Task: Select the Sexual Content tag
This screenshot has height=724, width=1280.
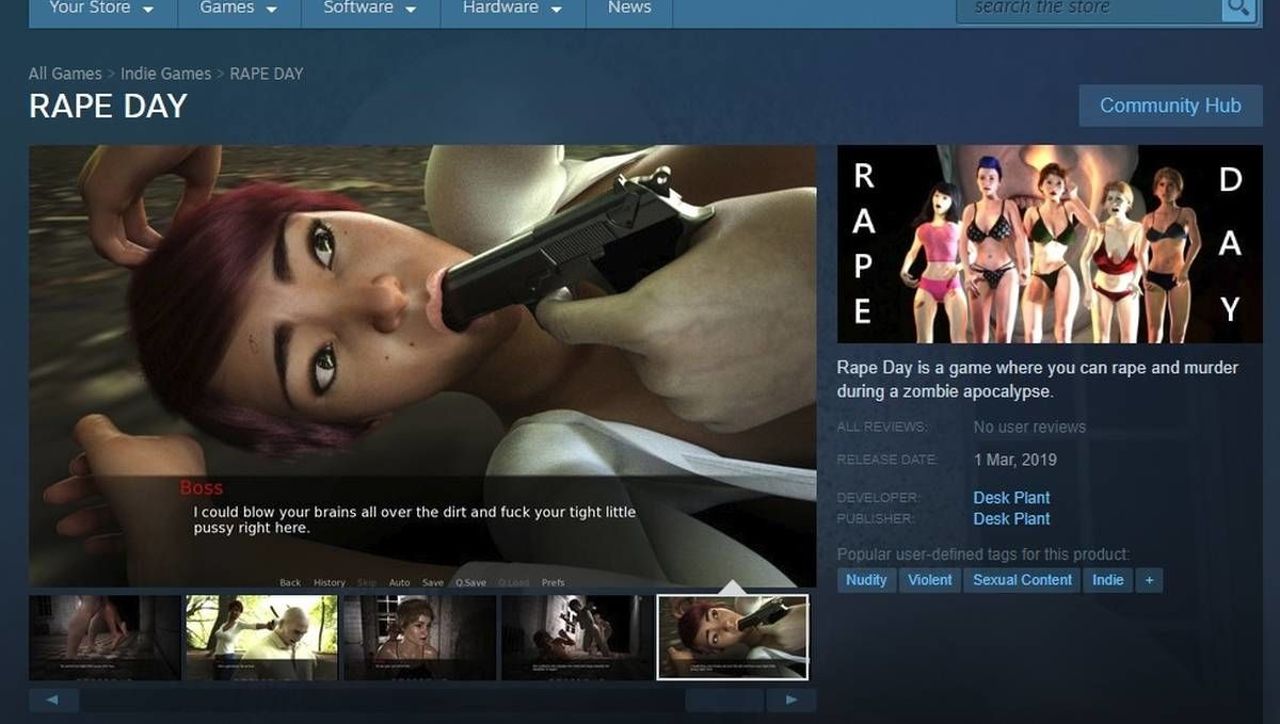Action: 1022,580
